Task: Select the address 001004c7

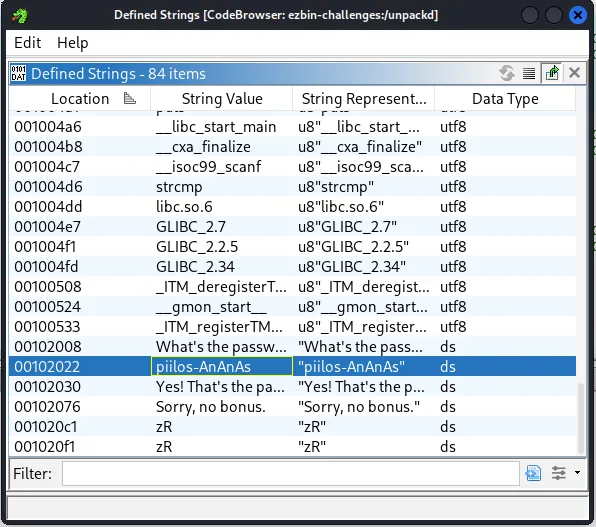Action: 47,167
